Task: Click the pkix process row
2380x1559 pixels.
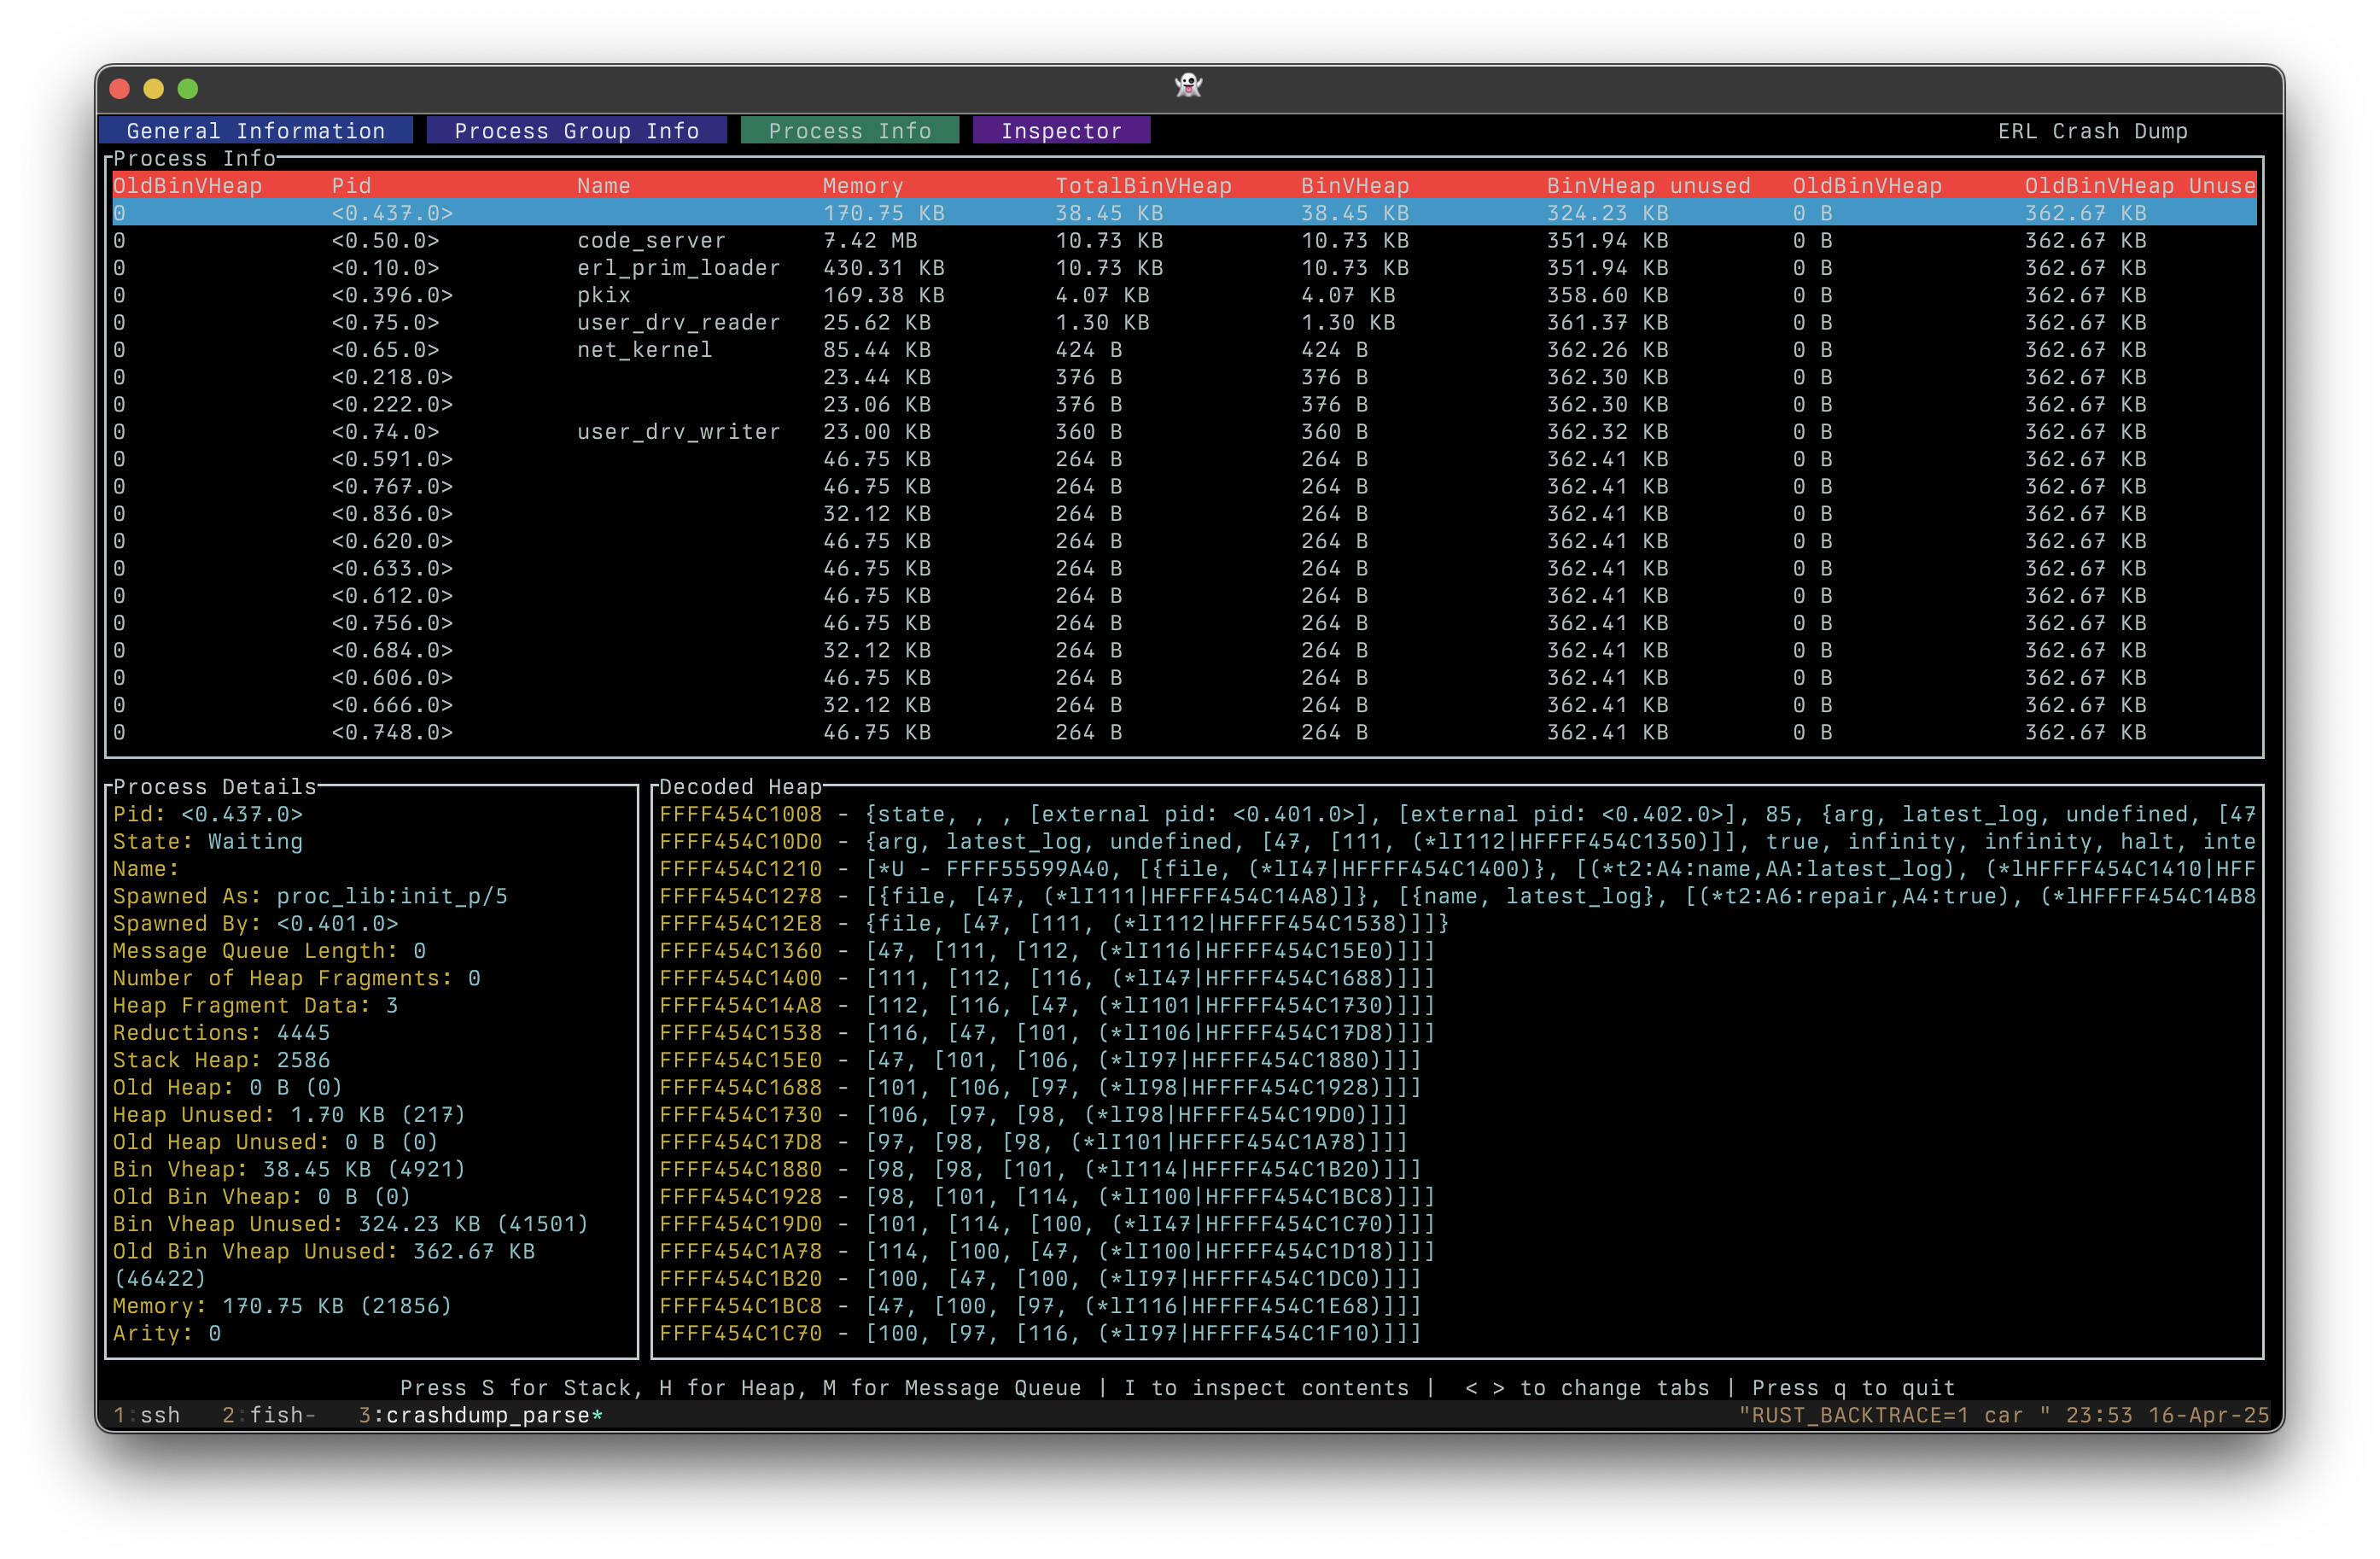Action: [603, 295]
